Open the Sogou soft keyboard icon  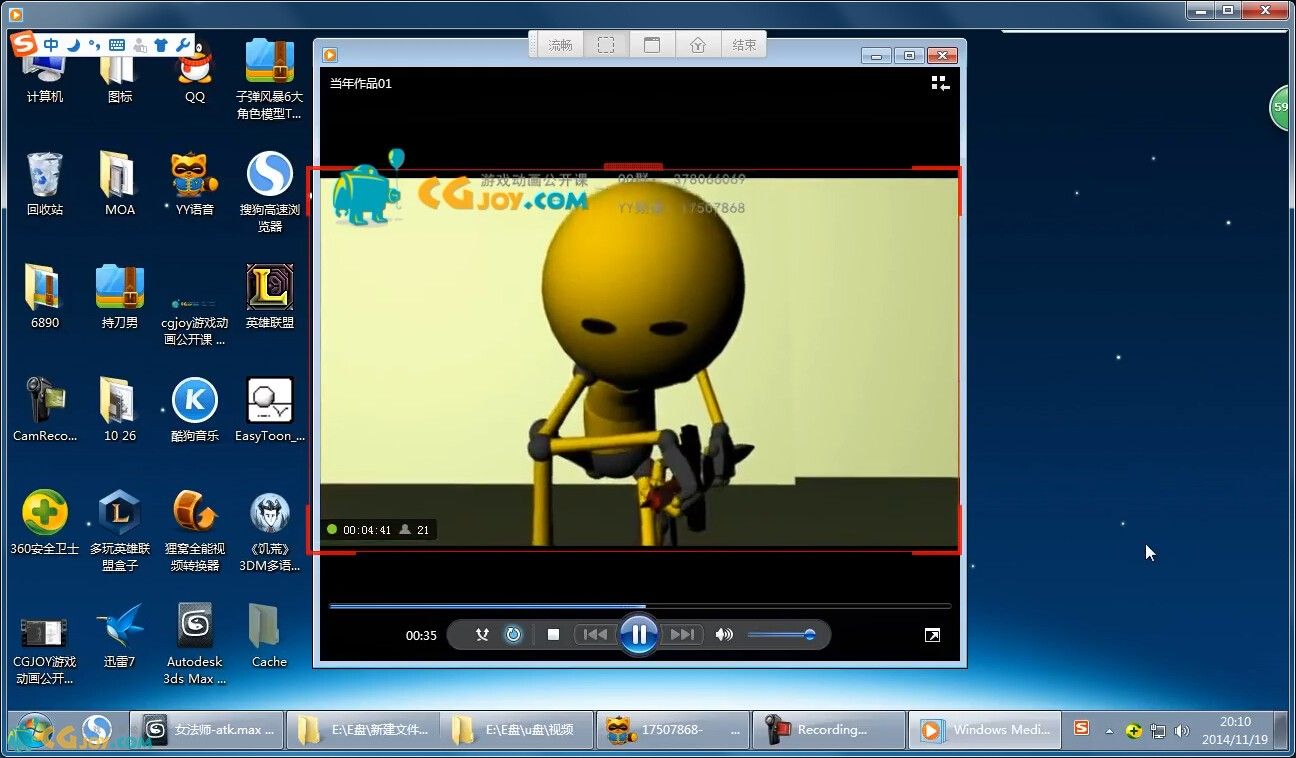click(x=117, y=45)
